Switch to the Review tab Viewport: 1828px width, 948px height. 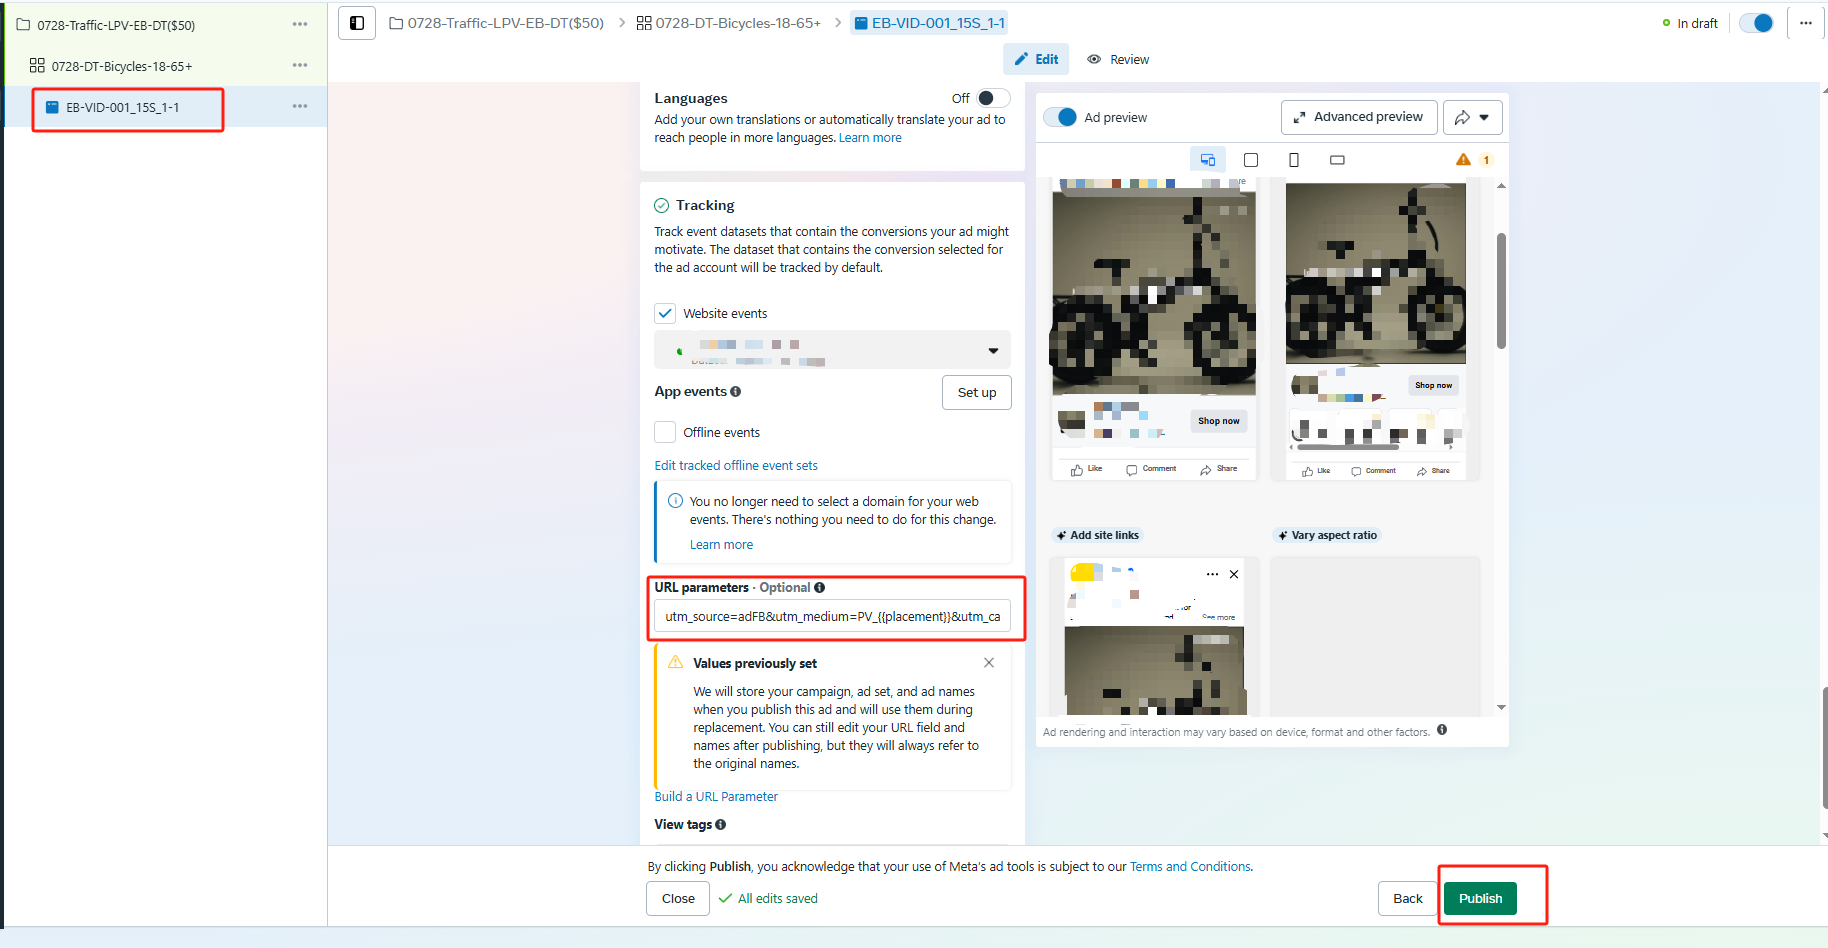[1117, 59]
